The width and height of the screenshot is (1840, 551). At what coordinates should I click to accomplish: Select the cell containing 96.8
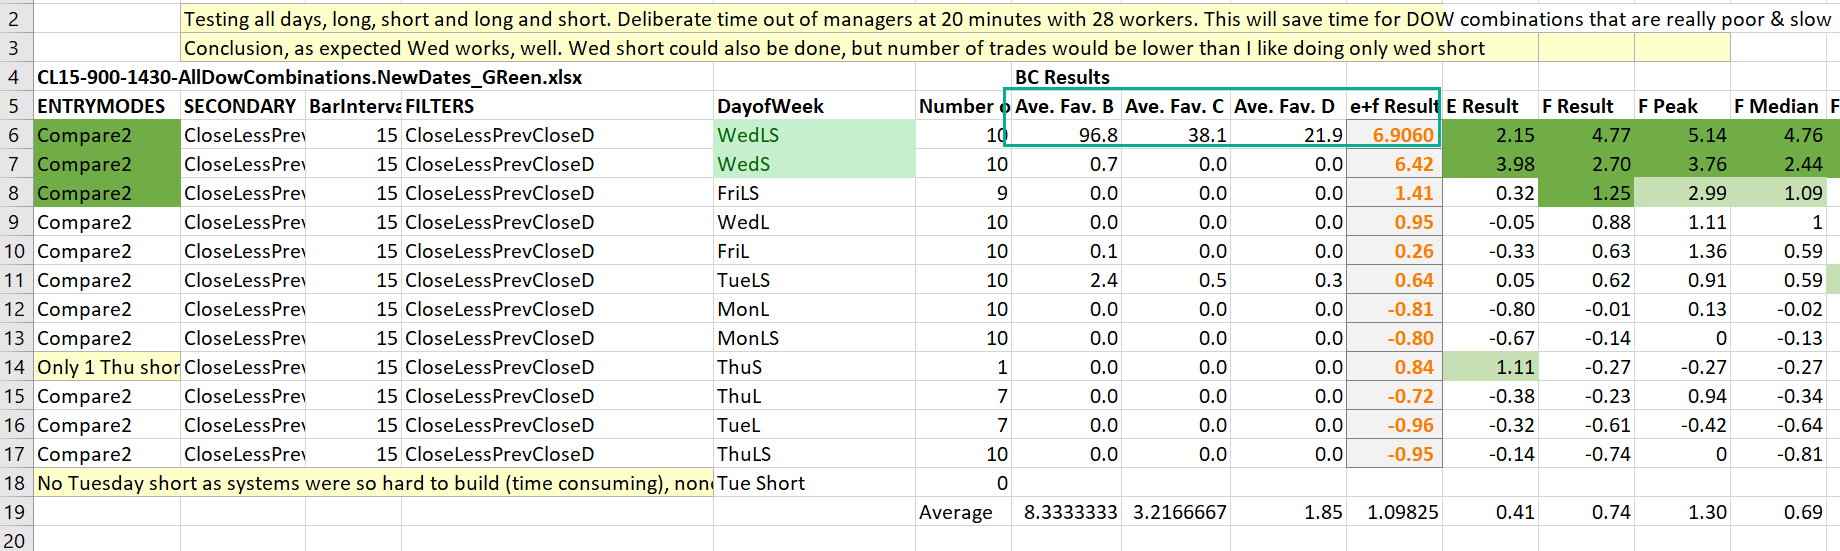pos(1066,135)
